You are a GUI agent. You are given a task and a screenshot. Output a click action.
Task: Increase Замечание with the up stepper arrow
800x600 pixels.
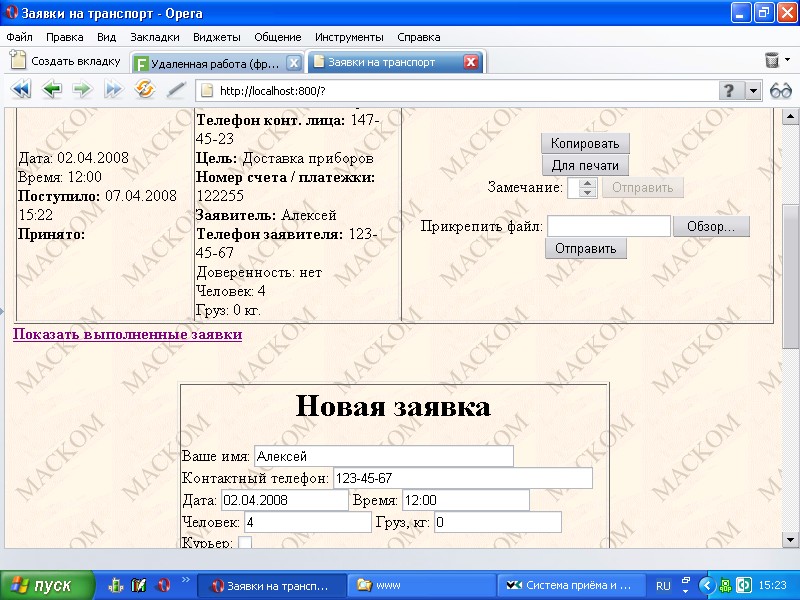[x=587, y=182]
